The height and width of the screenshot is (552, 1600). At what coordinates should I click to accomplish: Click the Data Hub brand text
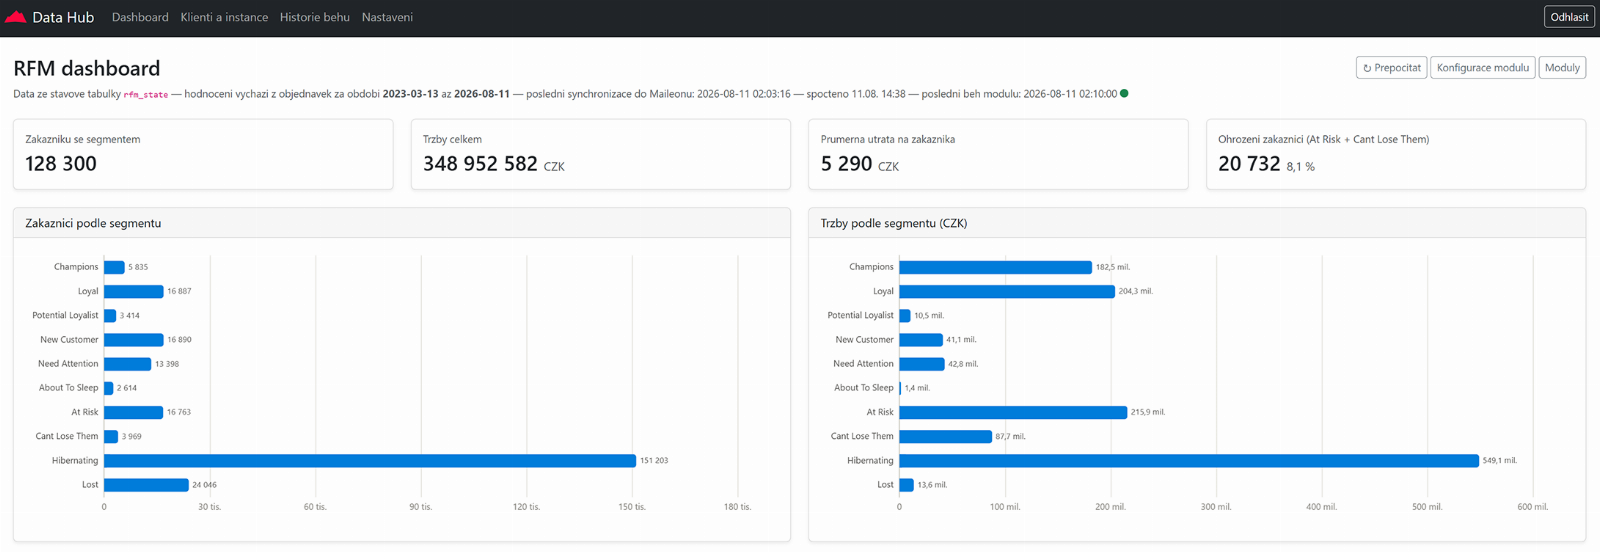63,17
